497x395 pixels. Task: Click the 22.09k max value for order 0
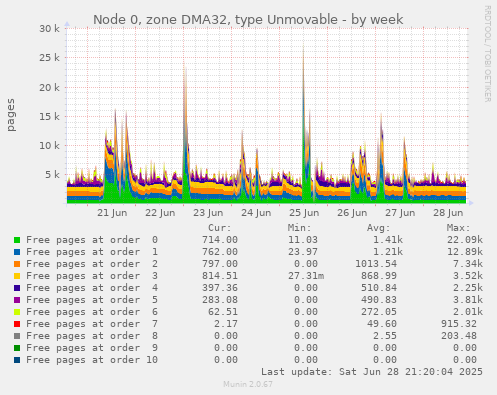(x=465, y=240)
